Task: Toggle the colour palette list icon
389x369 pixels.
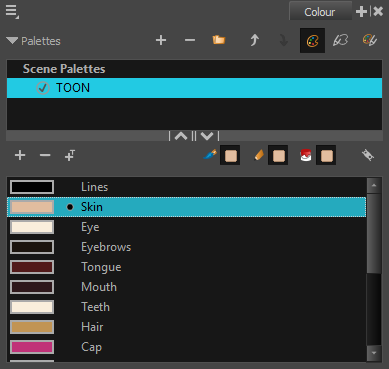Action: pyautogui.click(x=312, y=41)
